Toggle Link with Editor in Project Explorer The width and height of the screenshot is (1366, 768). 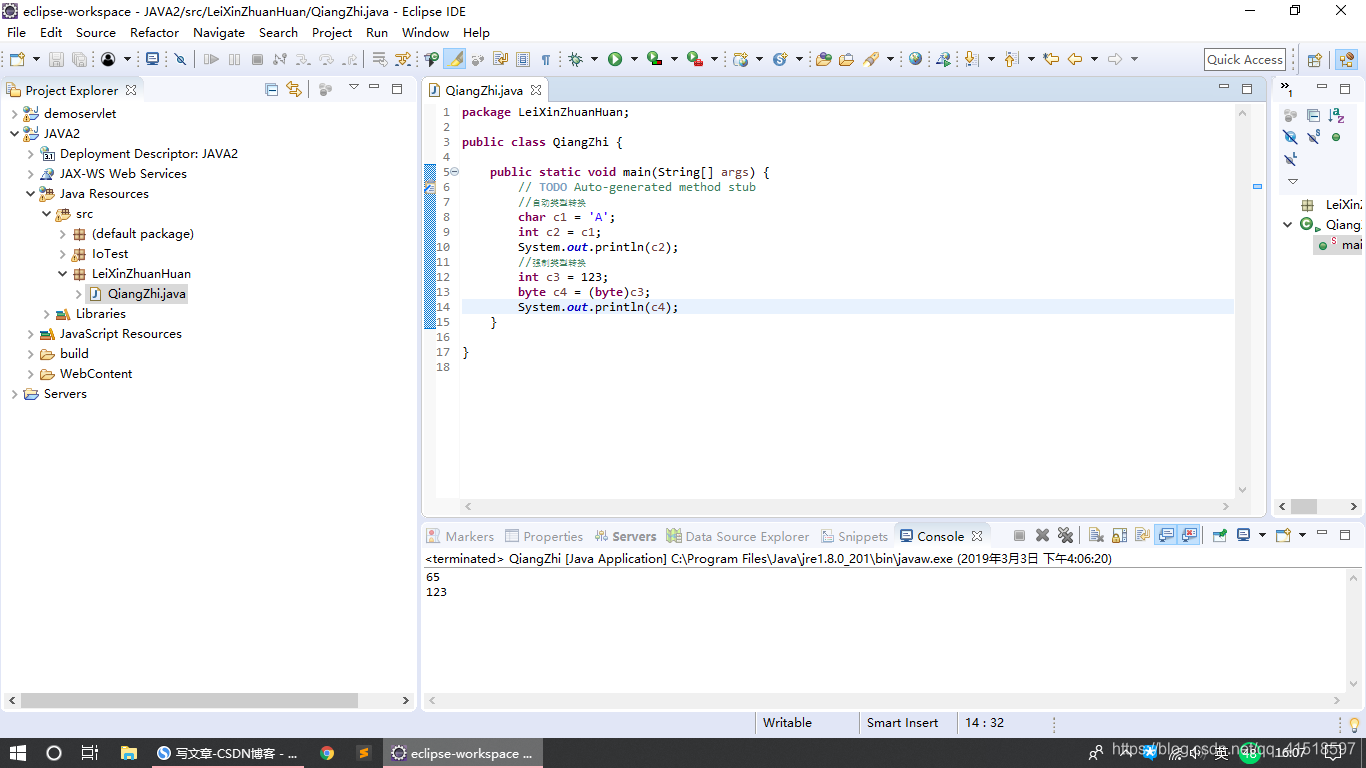click(294, 89)
